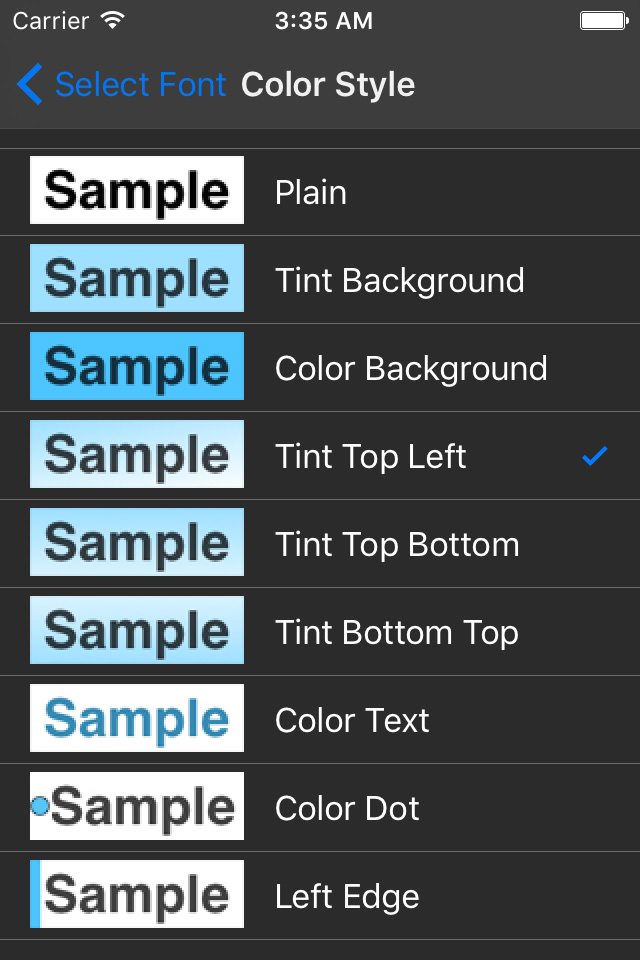Tap the Tint Top Bottom sample preview

137,542
